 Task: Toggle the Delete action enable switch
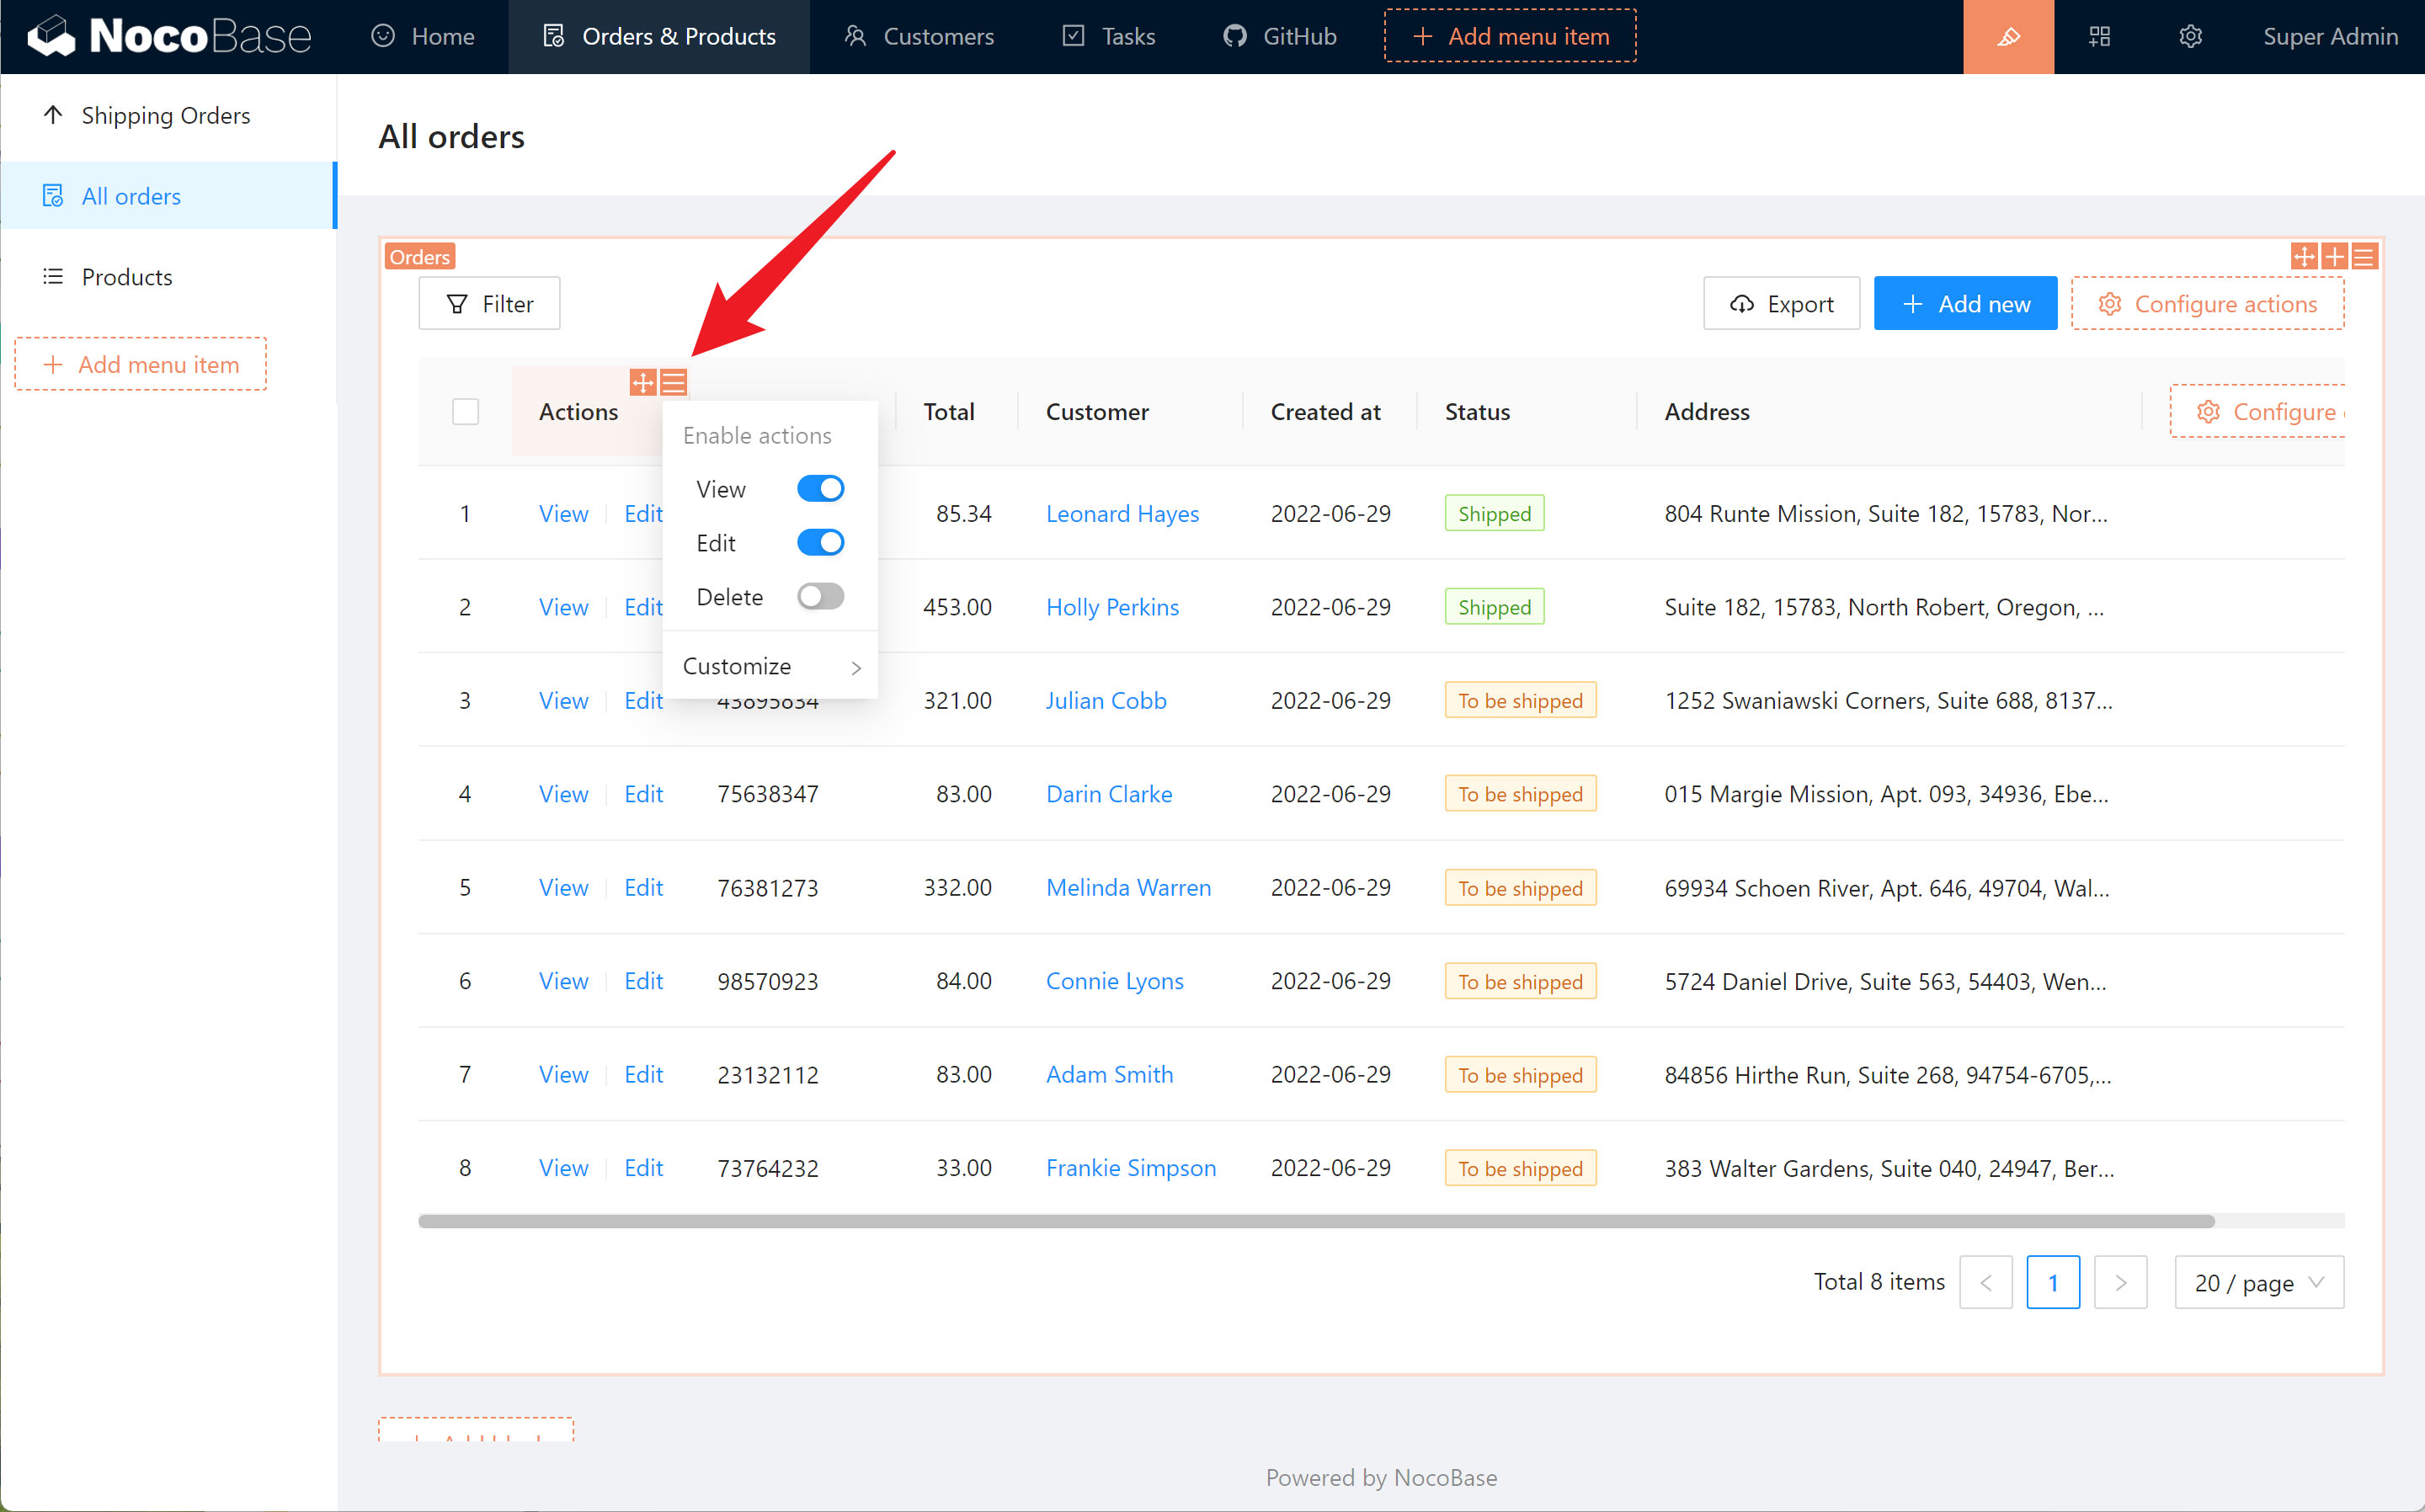818,598
